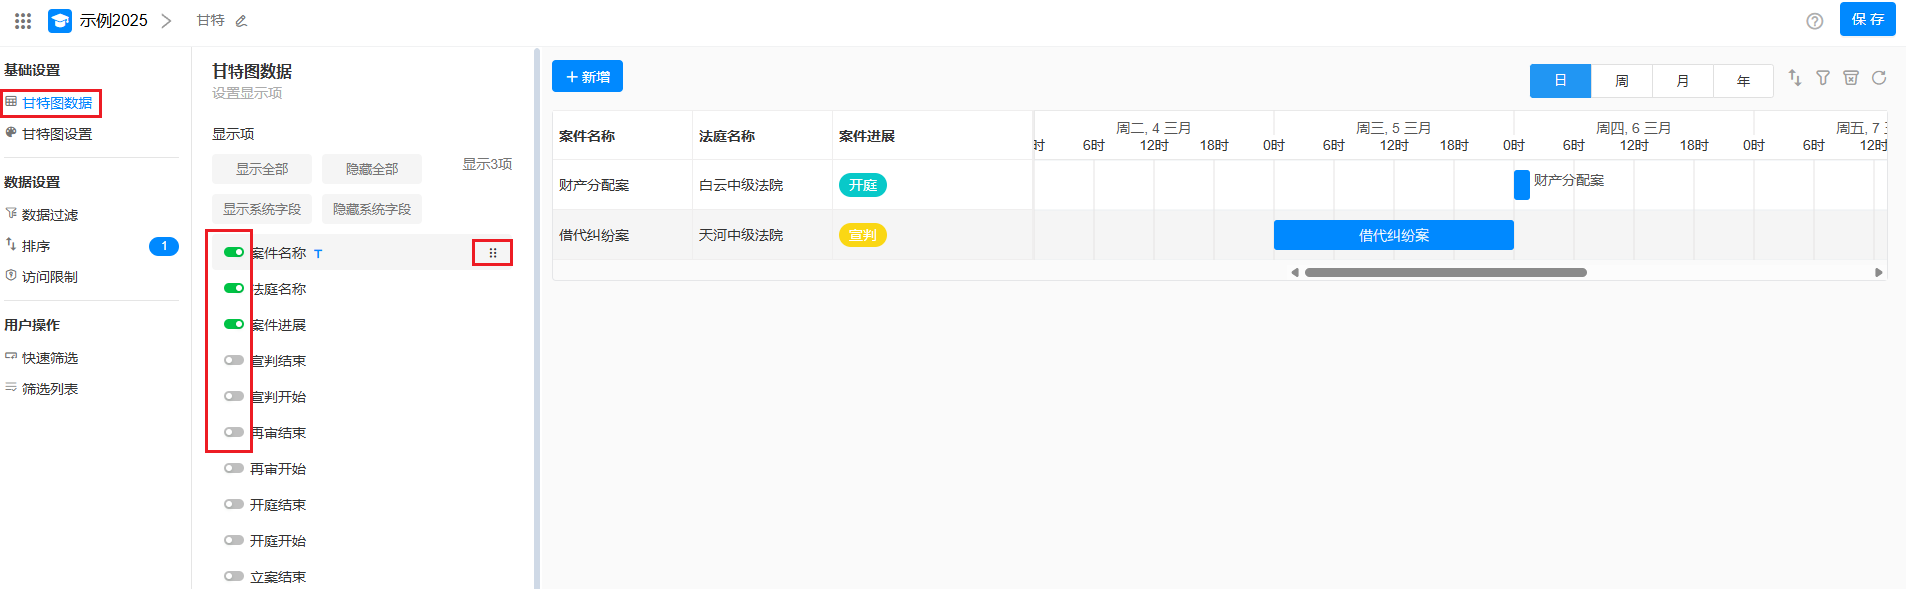Turn off the 案件名称 display toggle
1906x589 pixels.
[234, 253]
